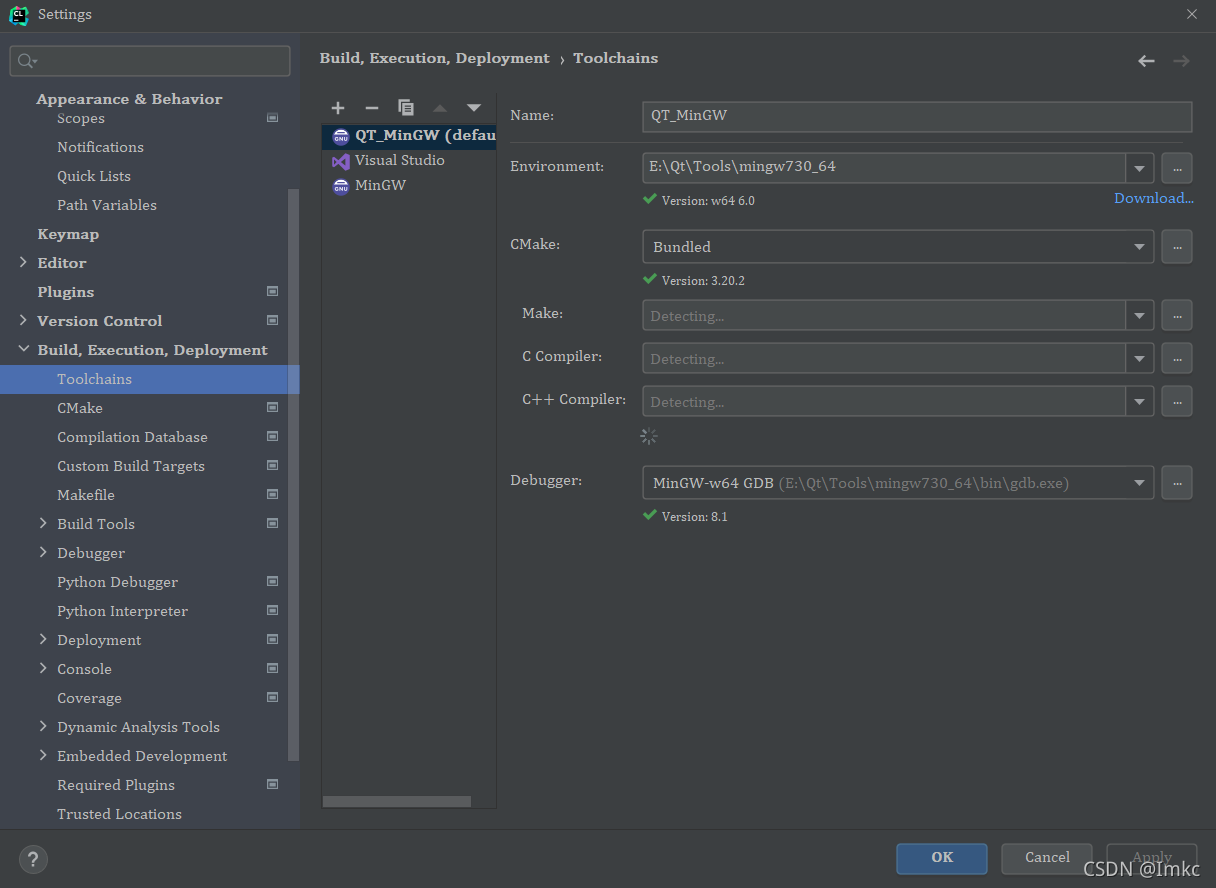Expand the Debugger node

pos(43,553)
